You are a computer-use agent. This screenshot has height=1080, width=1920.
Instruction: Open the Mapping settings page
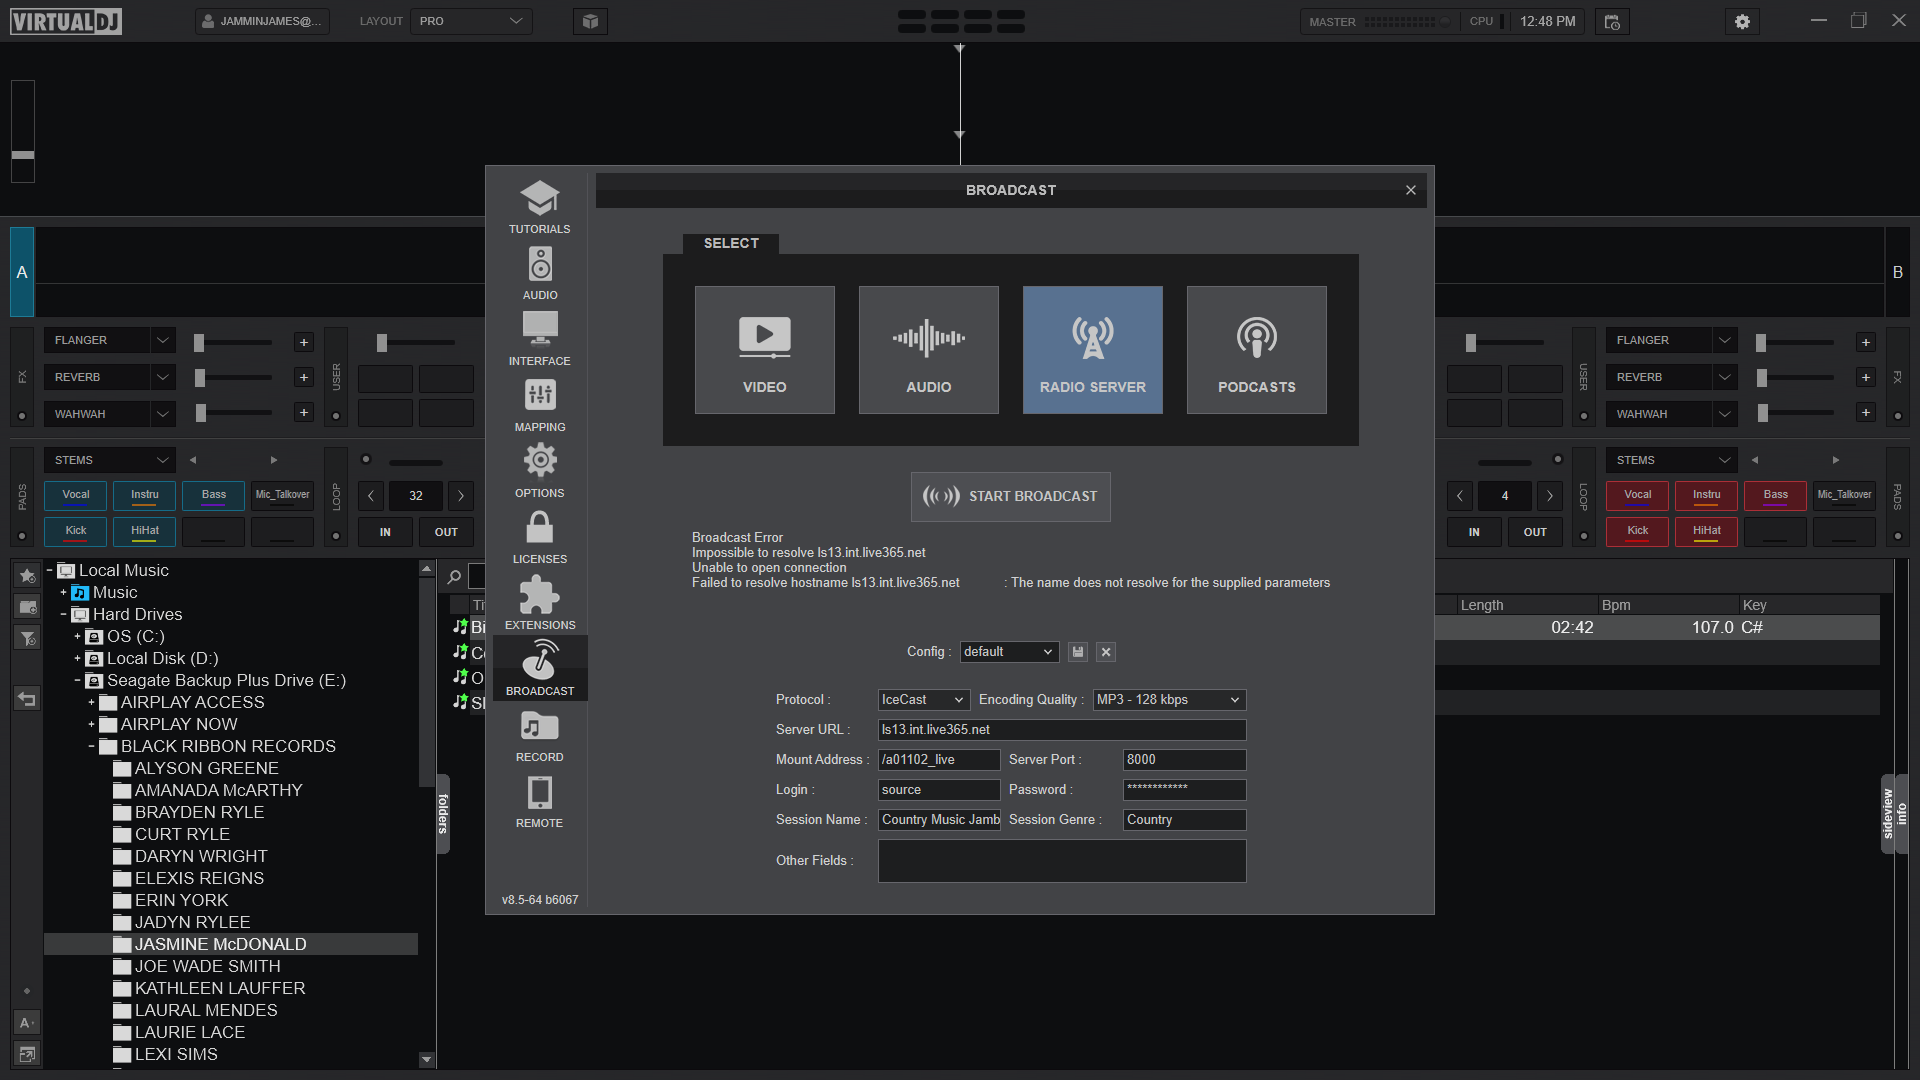click(539, 405)
